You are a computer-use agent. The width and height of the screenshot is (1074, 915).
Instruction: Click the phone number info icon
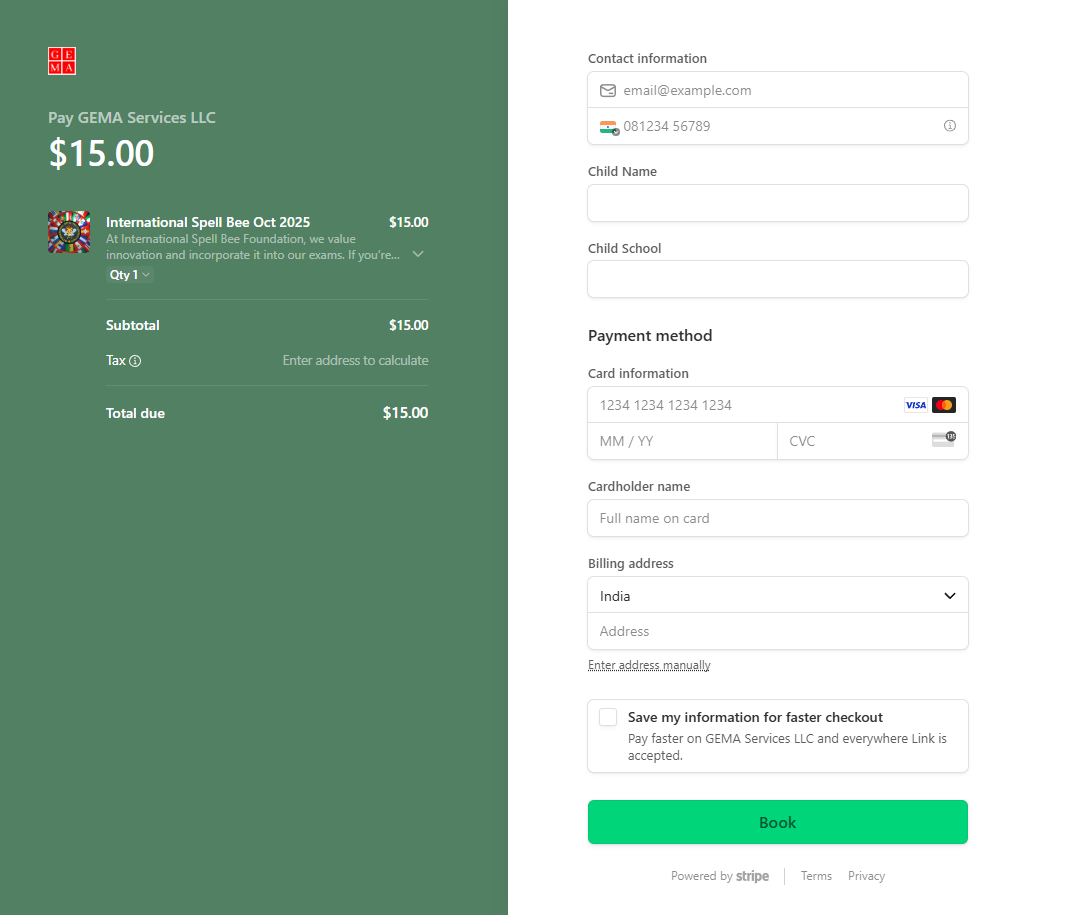[x=950, y=126]
